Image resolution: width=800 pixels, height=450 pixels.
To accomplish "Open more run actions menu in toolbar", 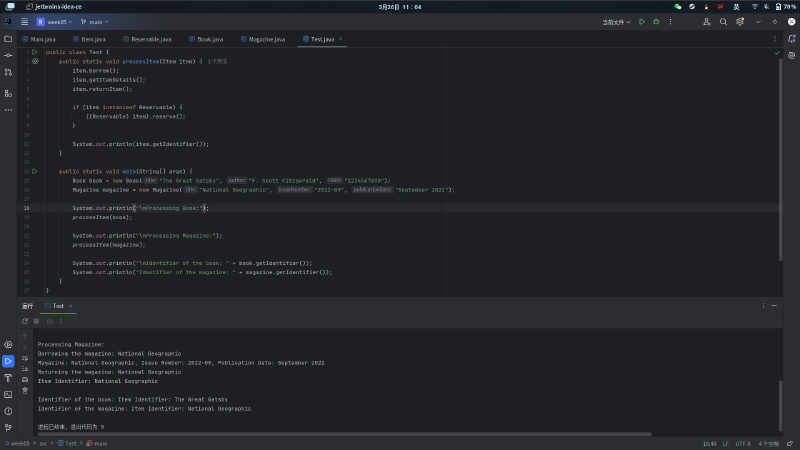I will (670, 22).
